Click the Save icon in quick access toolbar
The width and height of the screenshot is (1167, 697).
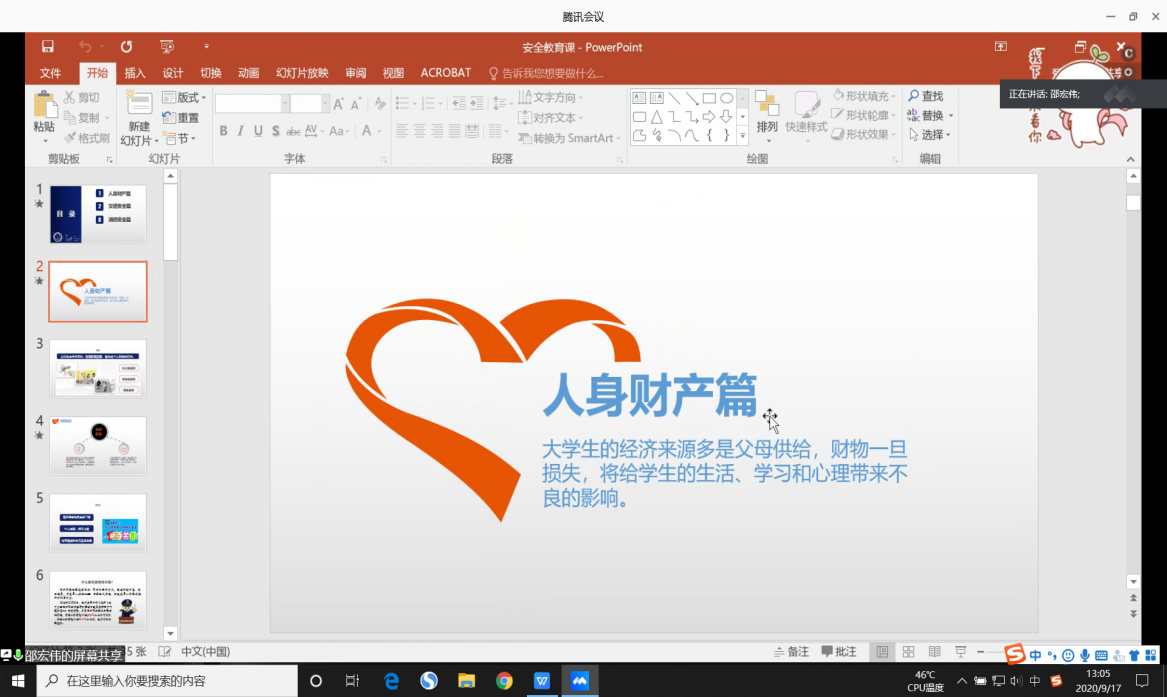pyautogui.click(x=47, y=47)
